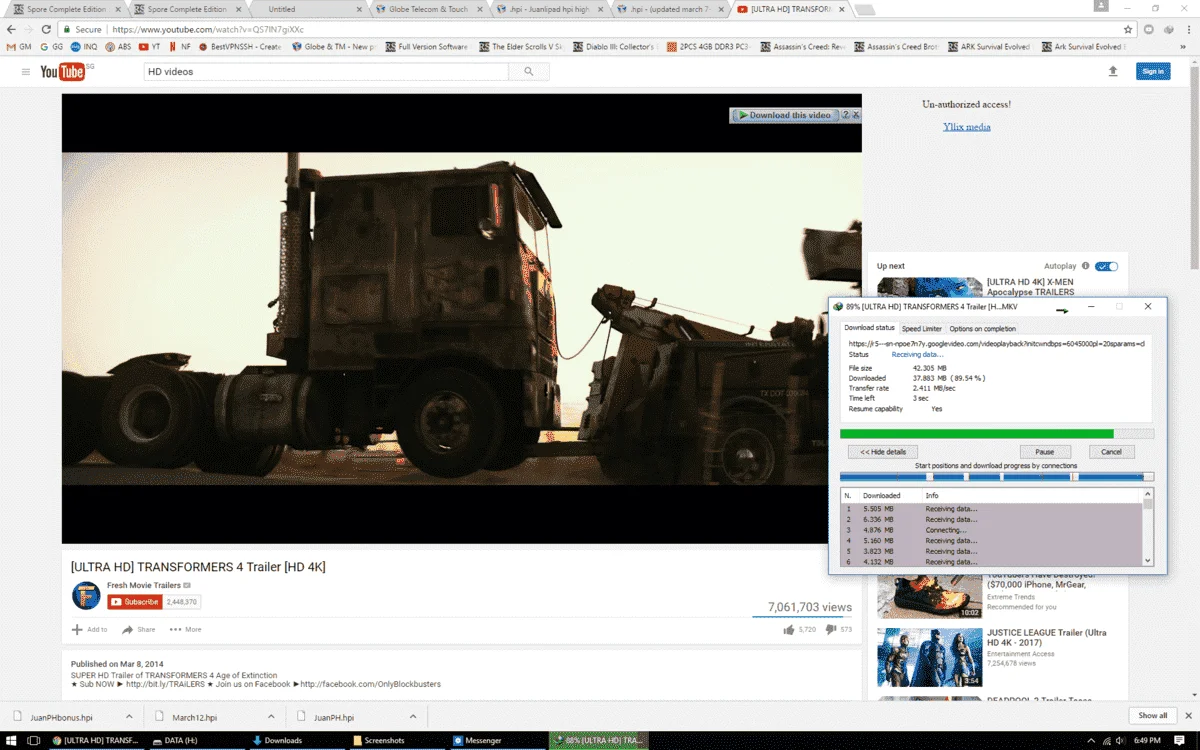Switch to the .hpi - Juanlipad tab

pyautogui.click(x=551, y=9)
